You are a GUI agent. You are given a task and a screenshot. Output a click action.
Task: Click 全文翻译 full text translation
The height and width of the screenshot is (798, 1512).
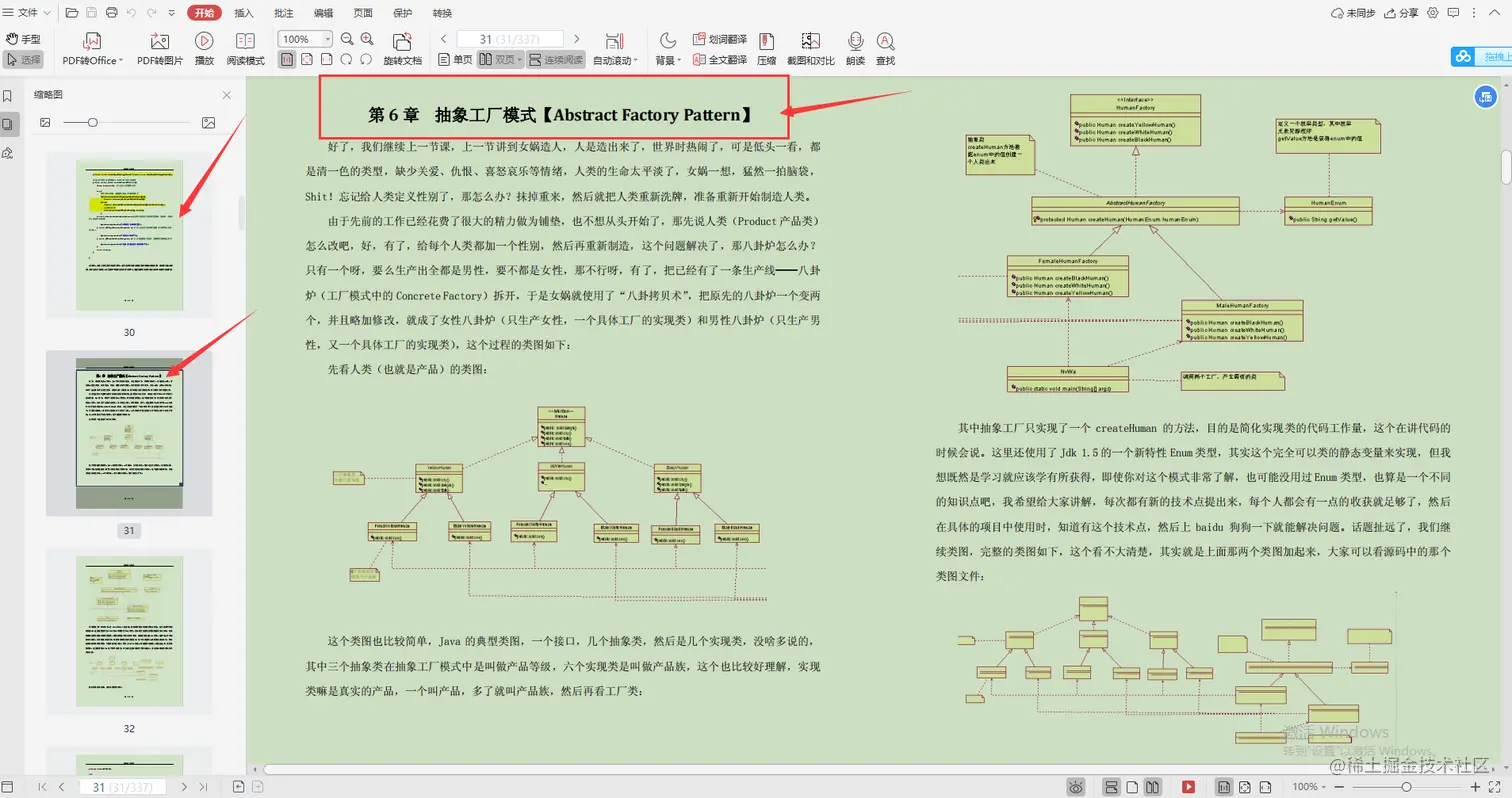point(720,59)
